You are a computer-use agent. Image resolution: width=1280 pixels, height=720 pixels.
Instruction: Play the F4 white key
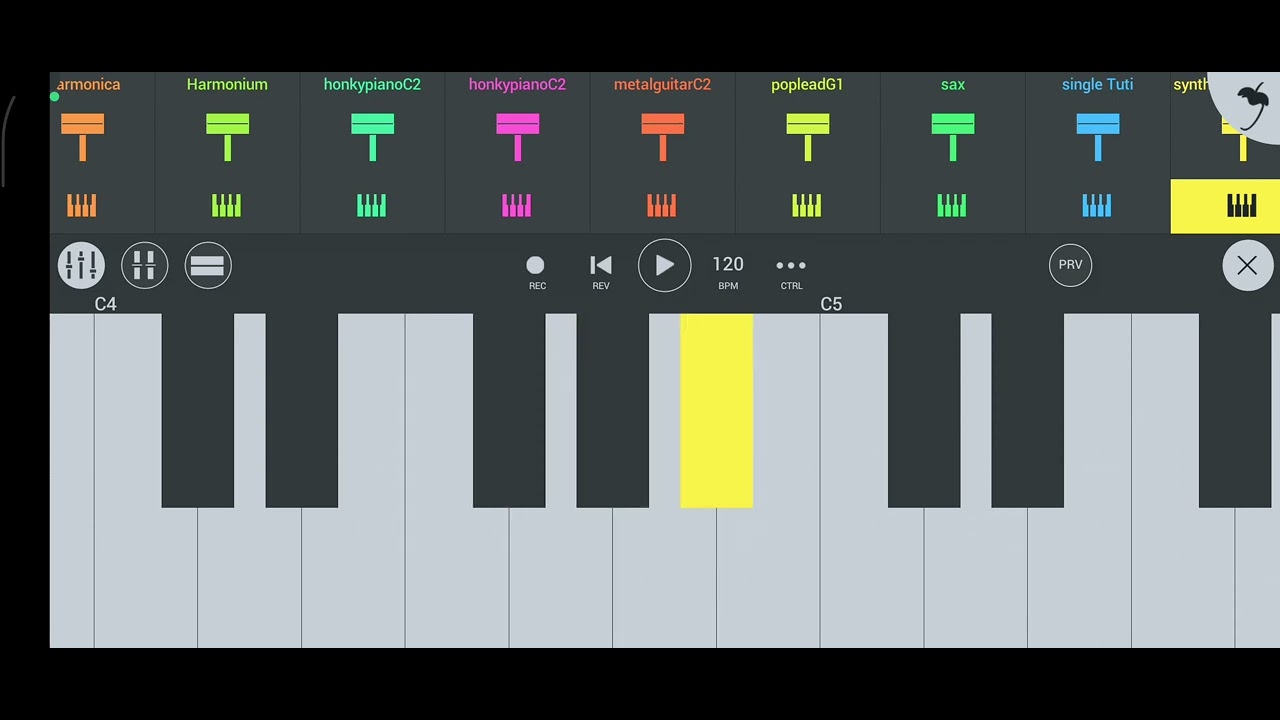[457, 580]
